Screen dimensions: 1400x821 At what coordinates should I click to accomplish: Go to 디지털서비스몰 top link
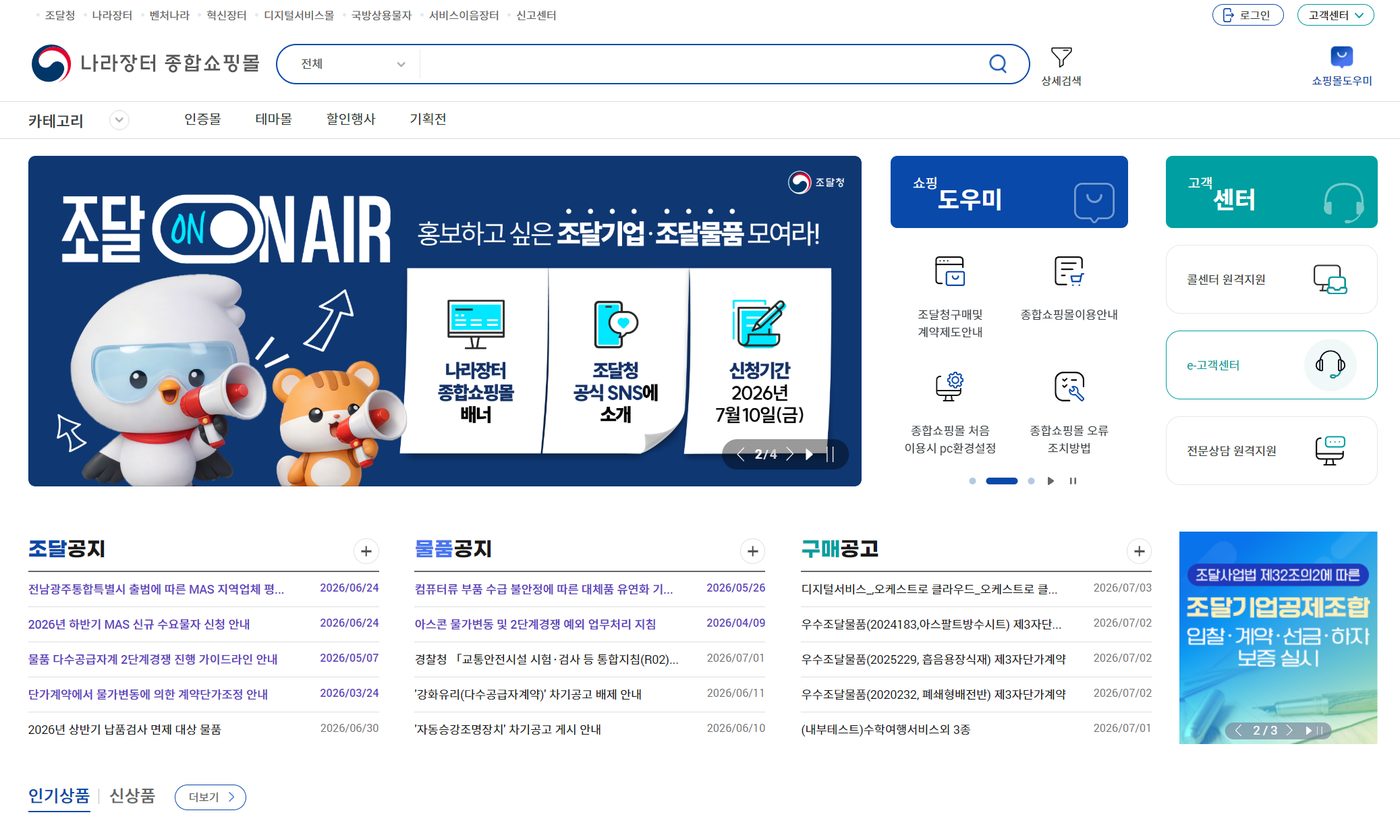(299, 15)
